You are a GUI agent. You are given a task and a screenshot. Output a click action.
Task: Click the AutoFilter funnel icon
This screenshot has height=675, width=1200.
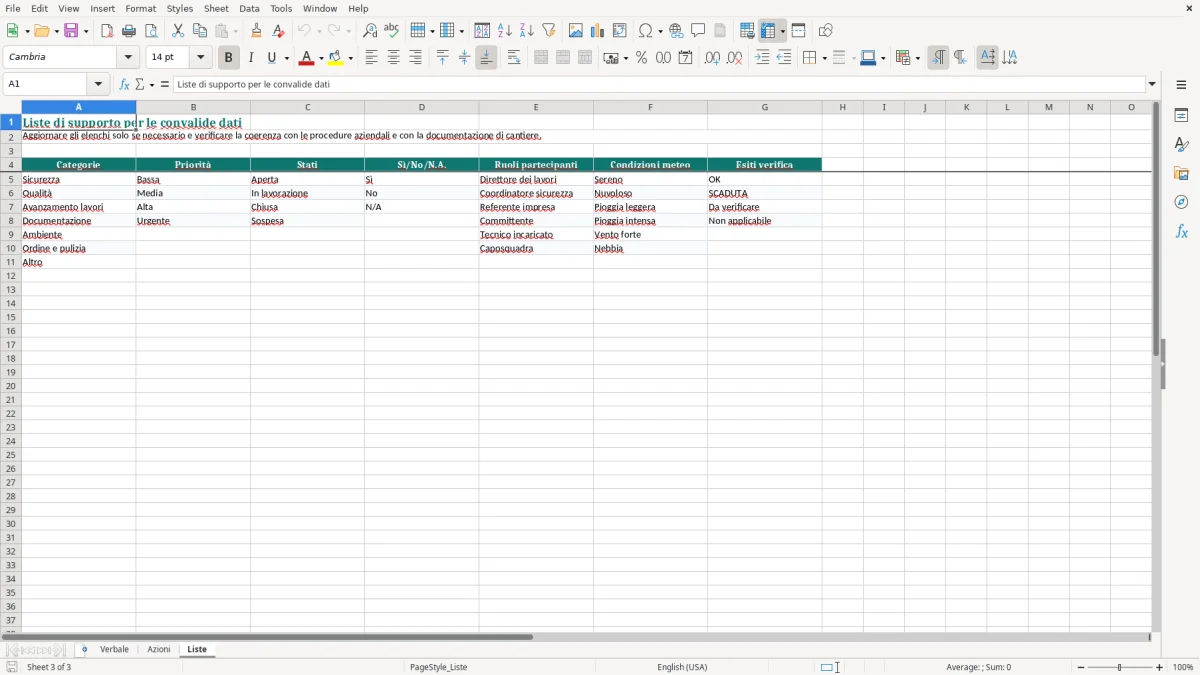tap(549, 31)
